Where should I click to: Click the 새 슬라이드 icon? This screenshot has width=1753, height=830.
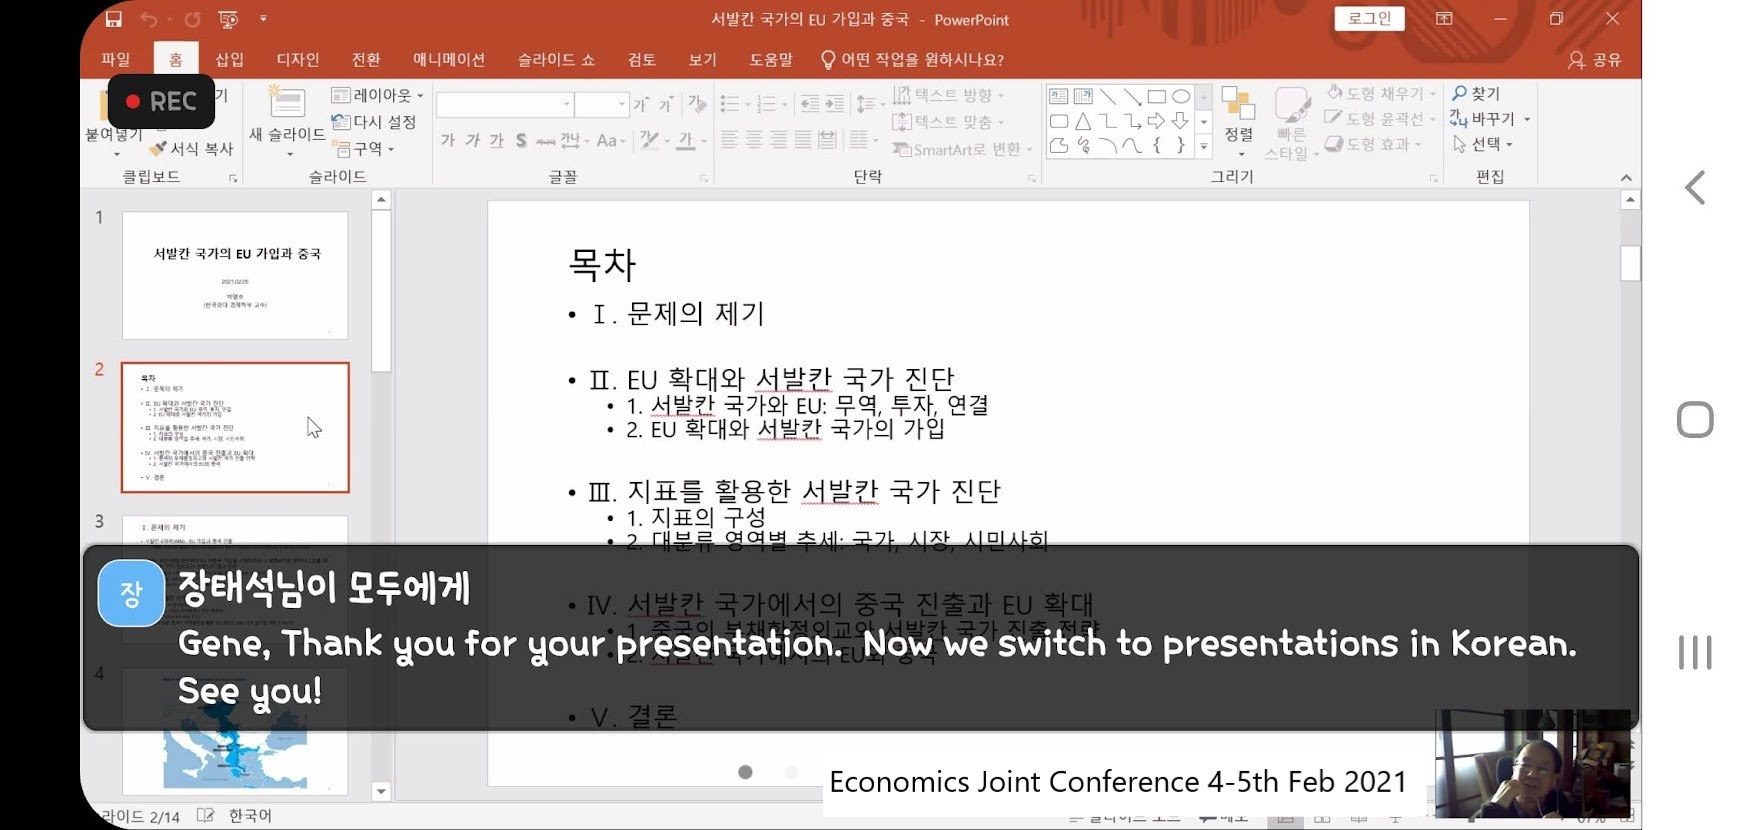pyautogui.click(x=287, y=102)
